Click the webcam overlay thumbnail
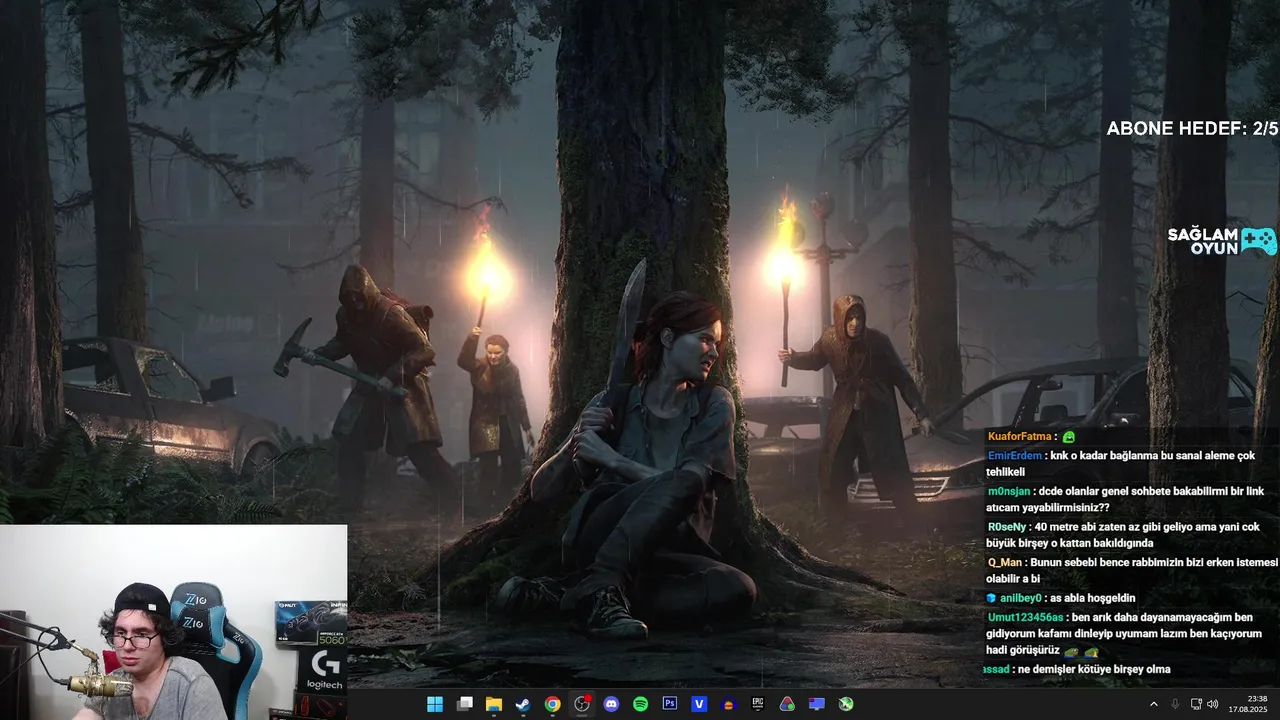 tap(174, 622)
